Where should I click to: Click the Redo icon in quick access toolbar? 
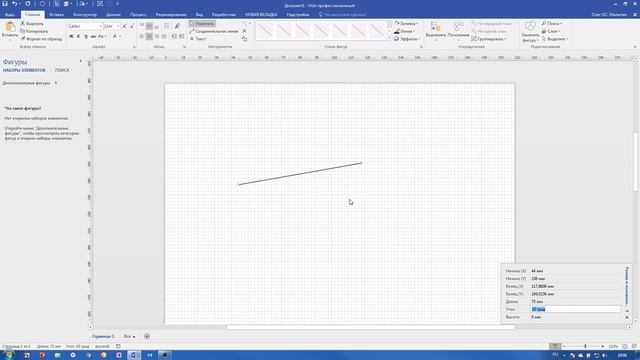tap(28, 4)
